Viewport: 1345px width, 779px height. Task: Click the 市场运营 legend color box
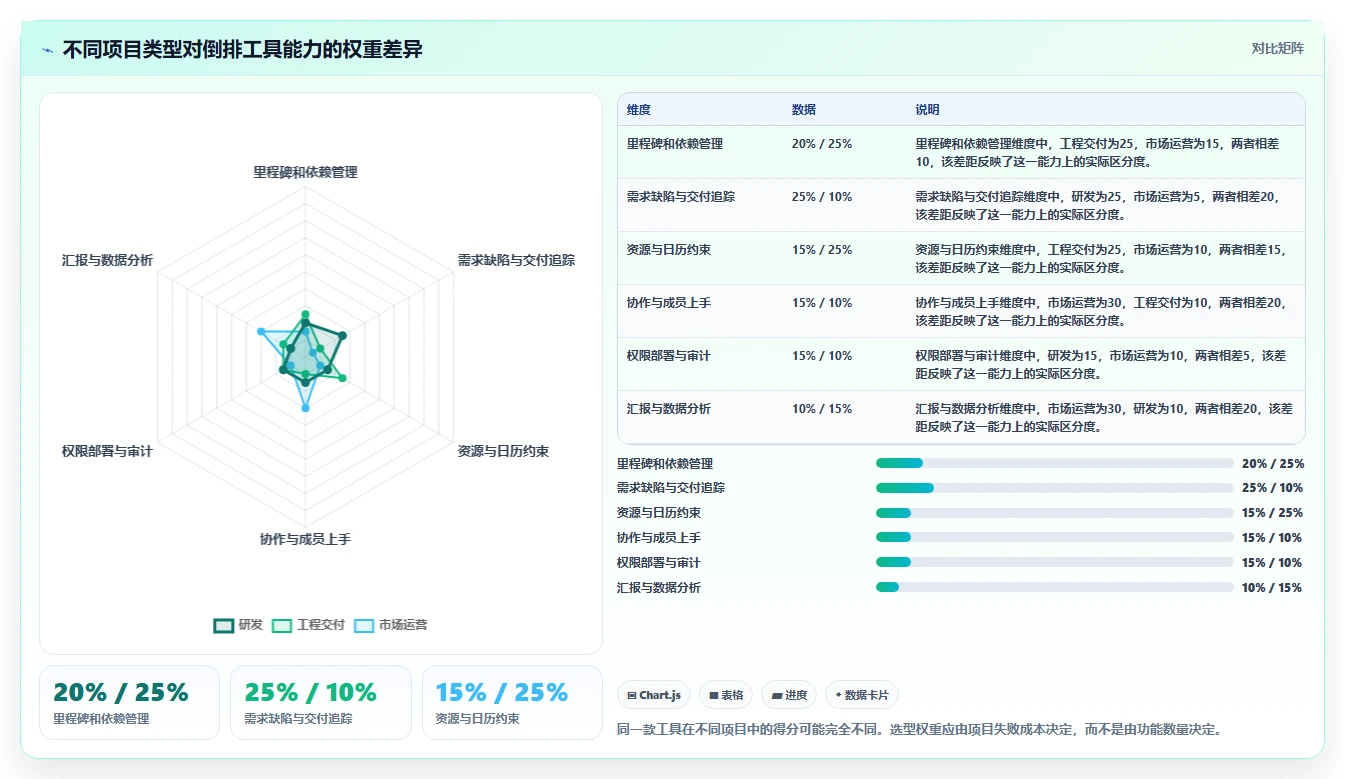pos(364,625)
